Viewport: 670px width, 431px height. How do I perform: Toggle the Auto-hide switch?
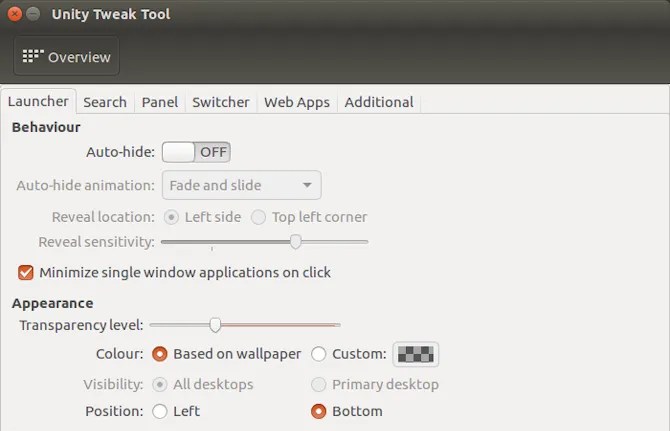(196, 152)
